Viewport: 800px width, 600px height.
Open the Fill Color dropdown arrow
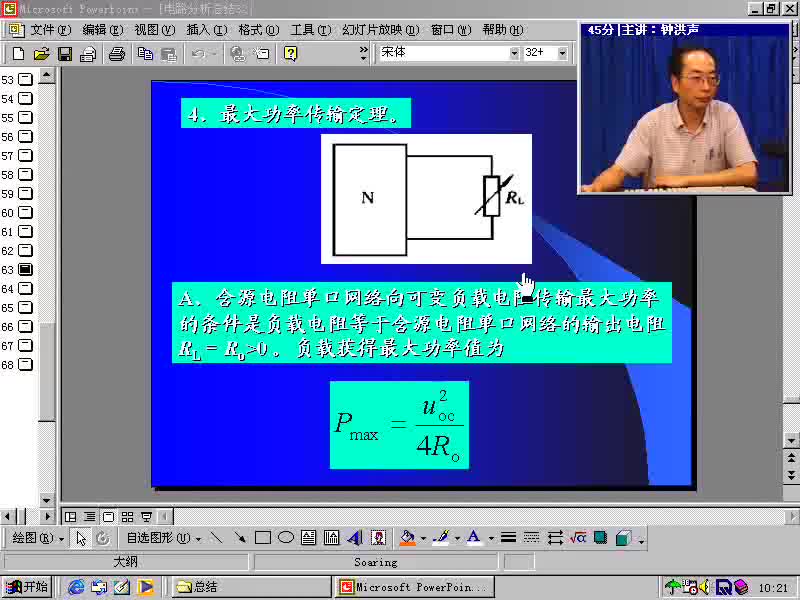tap(423, 538)
